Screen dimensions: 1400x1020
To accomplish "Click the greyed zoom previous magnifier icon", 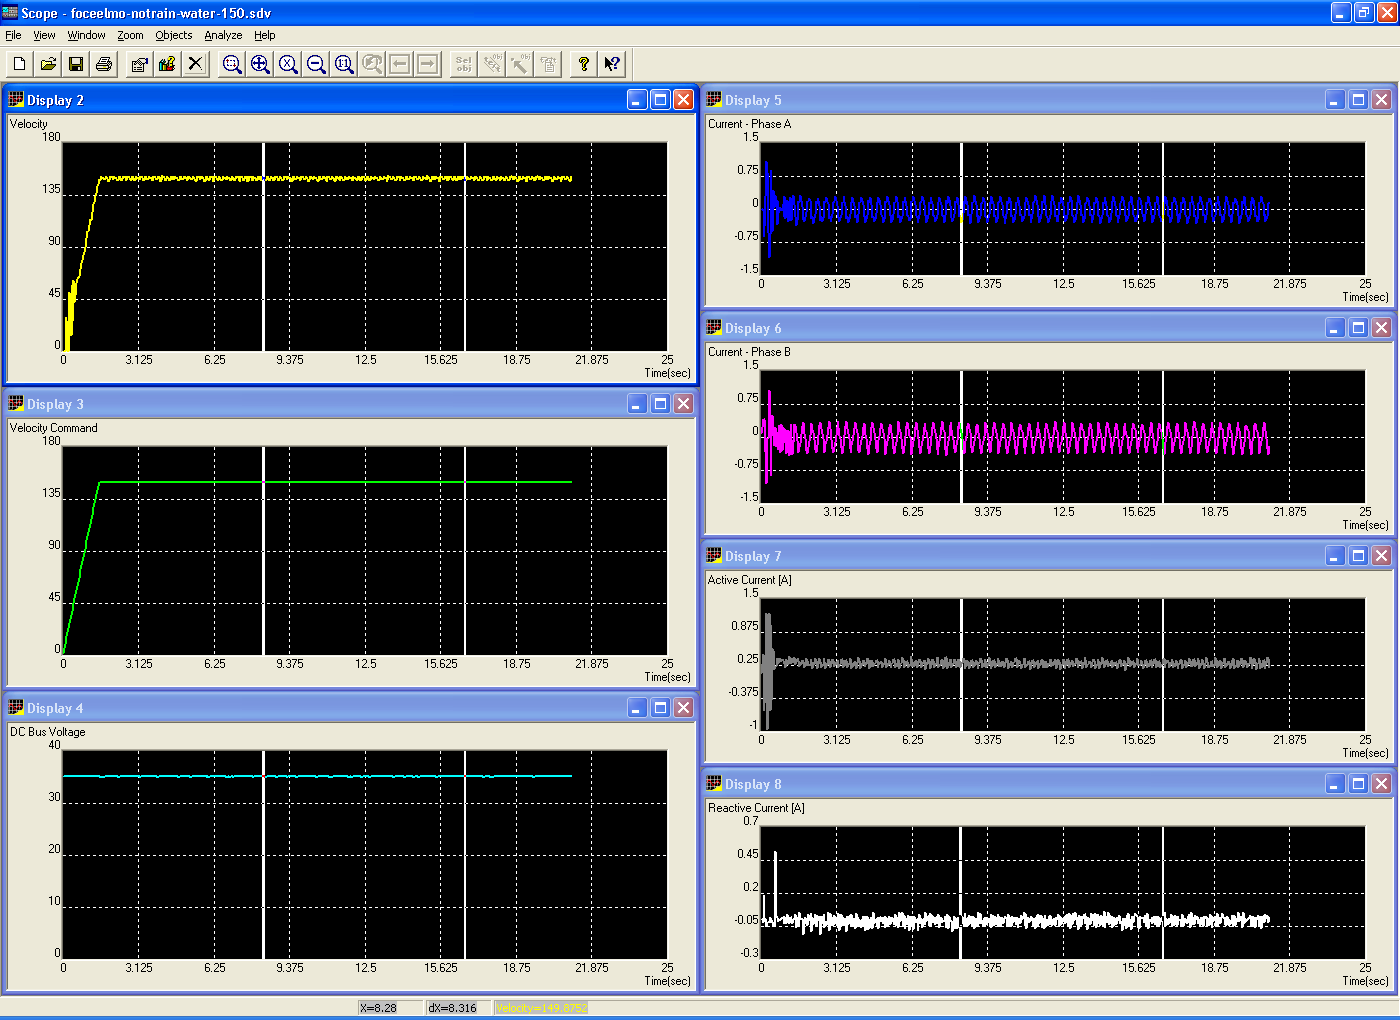I will point(371,64).
